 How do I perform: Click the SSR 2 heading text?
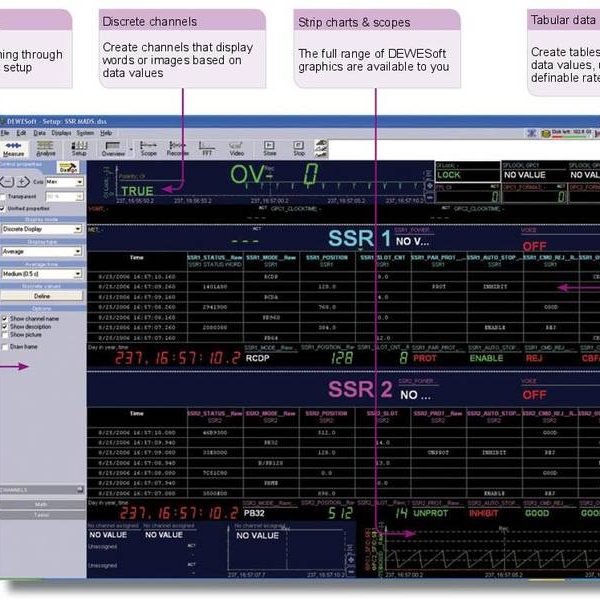click(360, 389)
